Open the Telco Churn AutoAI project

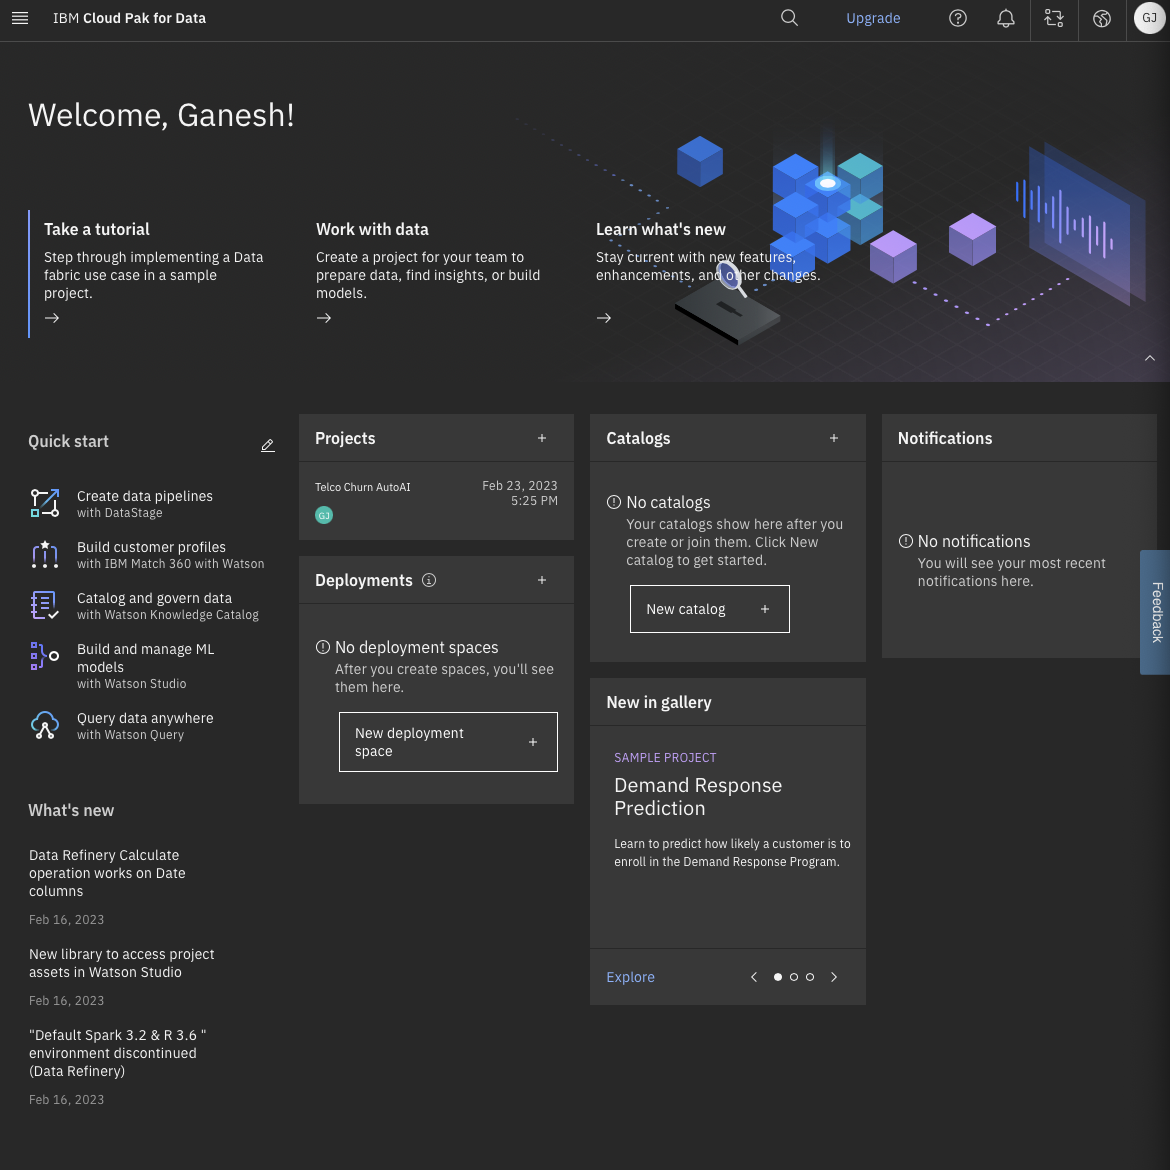click(x=363, y=487)
